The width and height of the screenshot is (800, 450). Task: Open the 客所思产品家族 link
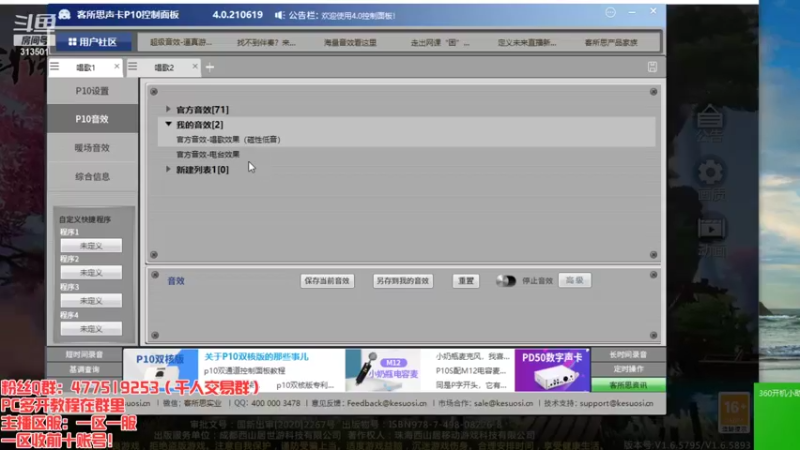(x=611, y=42)
